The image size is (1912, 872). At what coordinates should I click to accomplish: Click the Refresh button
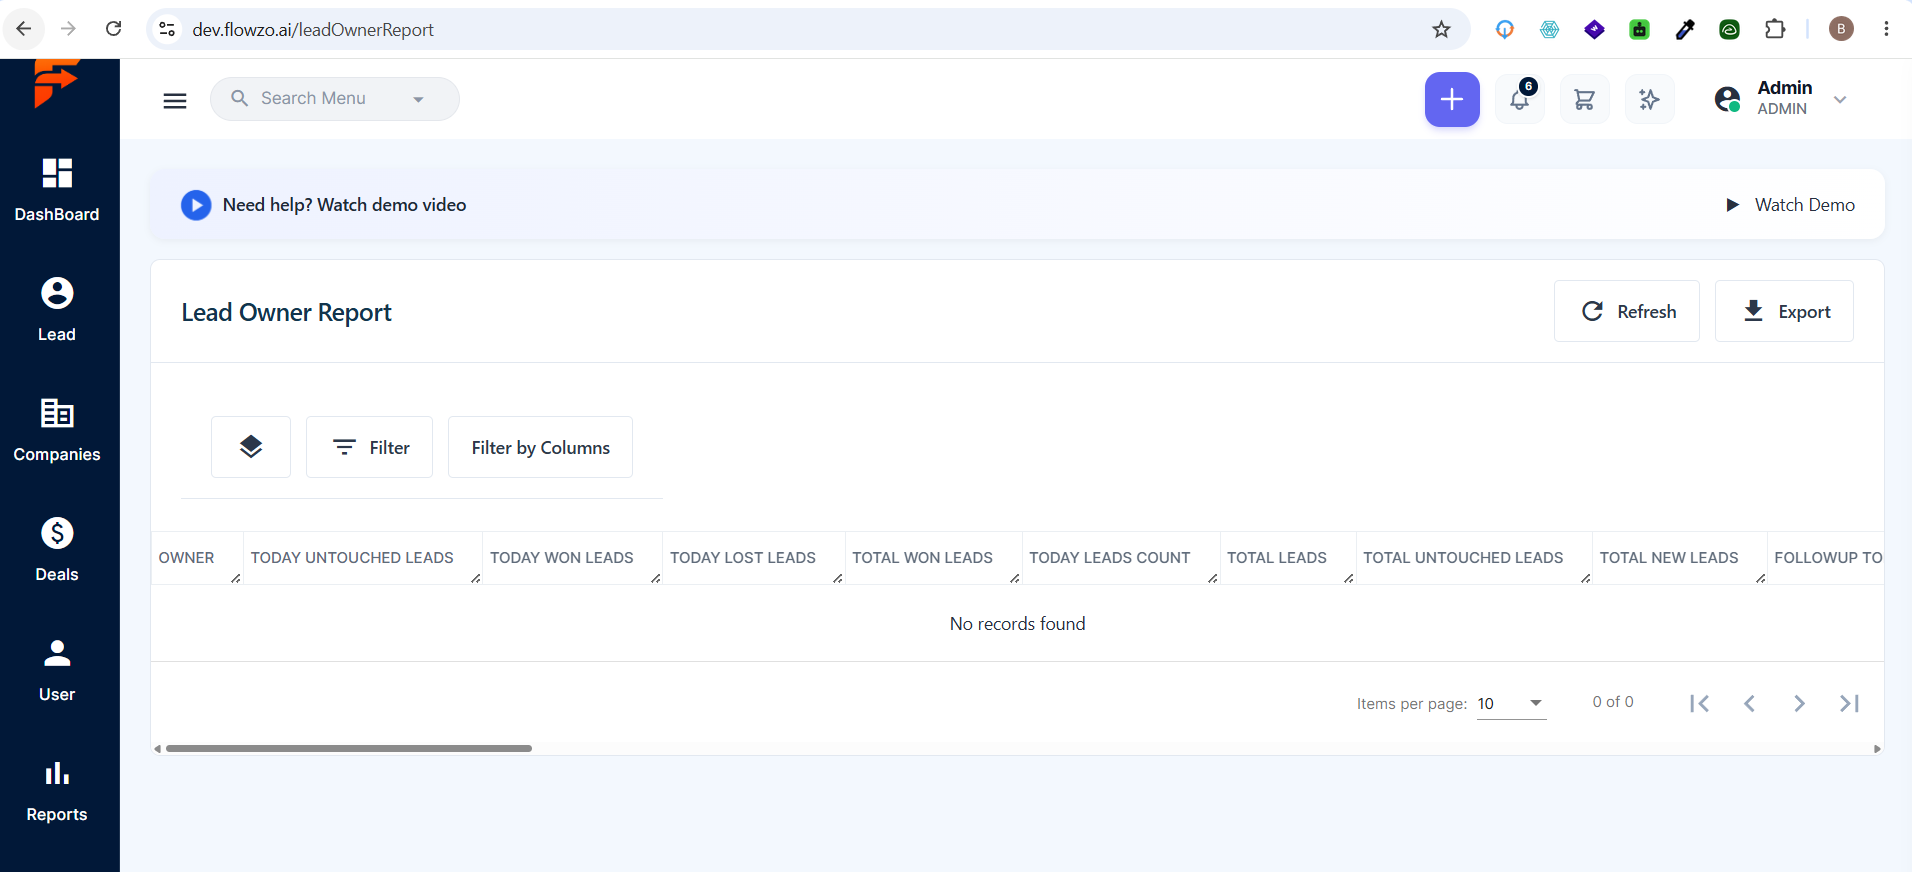click(1627, 311)
